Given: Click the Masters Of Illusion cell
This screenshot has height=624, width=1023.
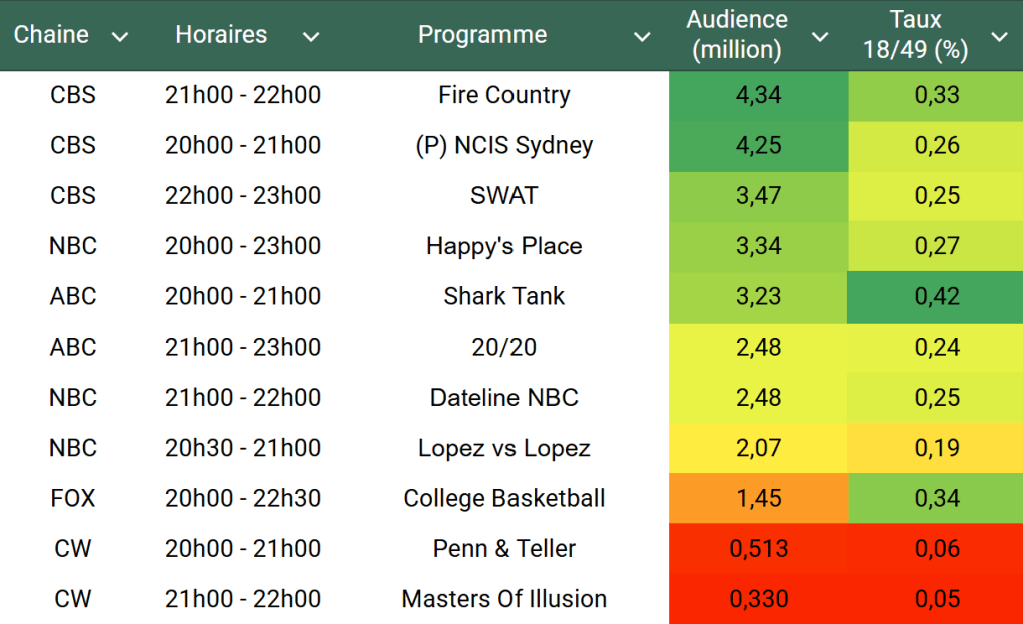Looking at the screenshot, I should point(504,599).
